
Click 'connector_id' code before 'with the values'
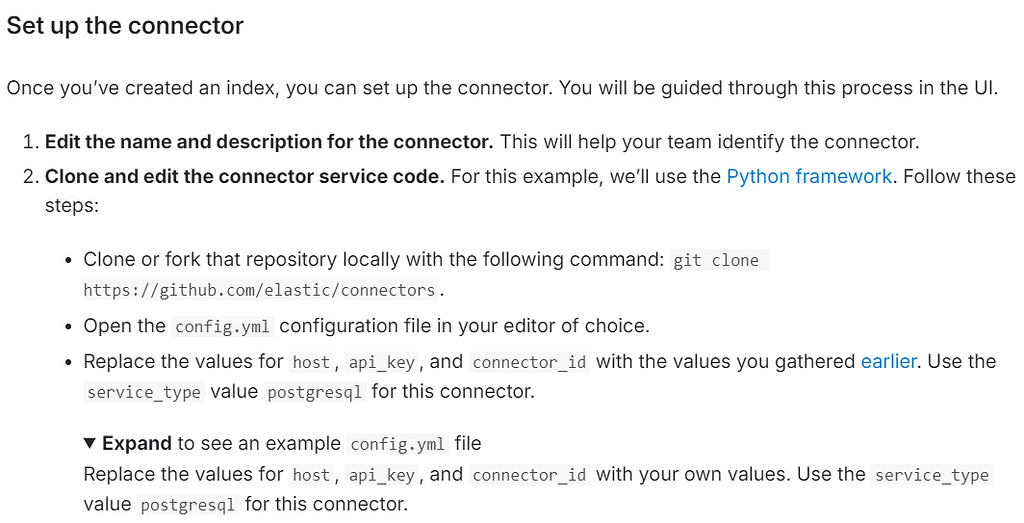click(x=529, y=362)
